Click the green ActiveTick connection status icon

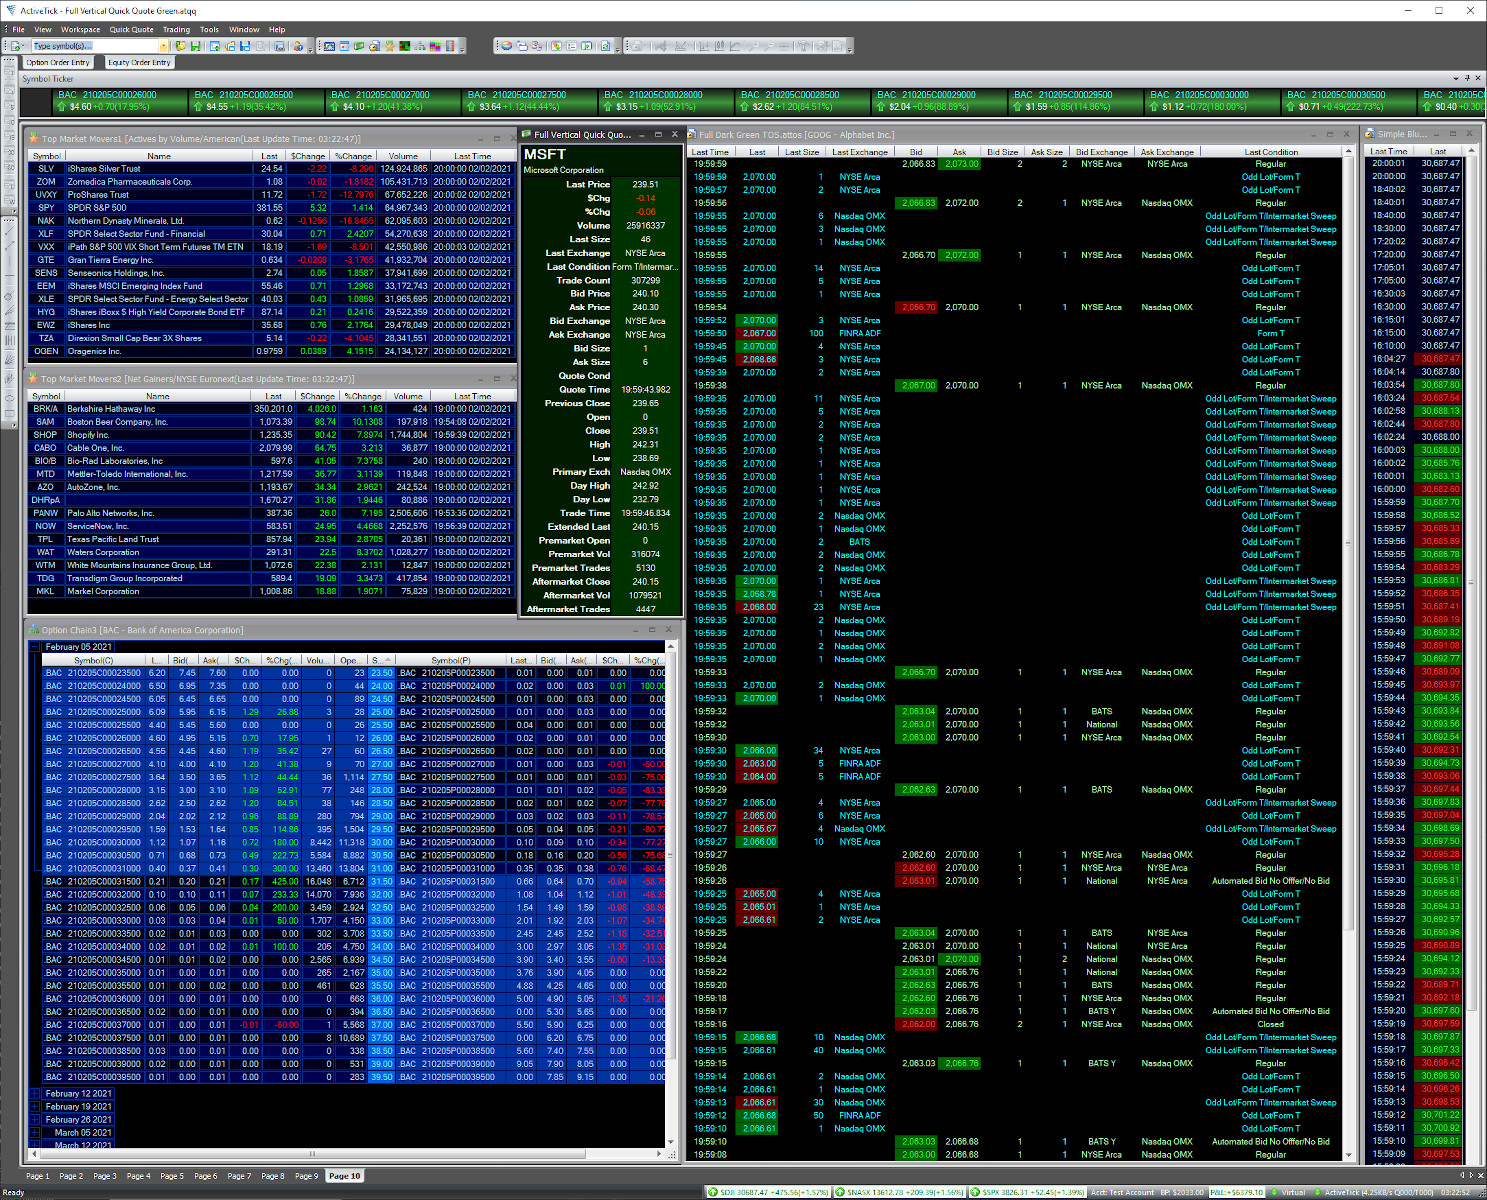[x=1317, y=1192]
